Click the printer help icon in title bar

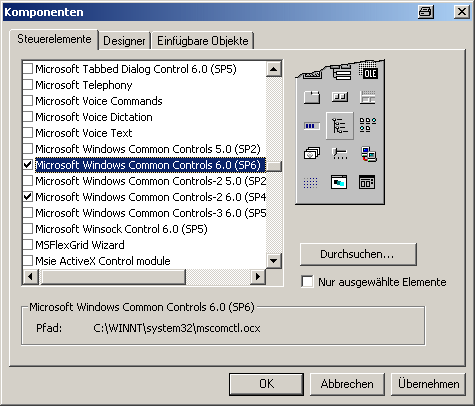click(426, 12)
